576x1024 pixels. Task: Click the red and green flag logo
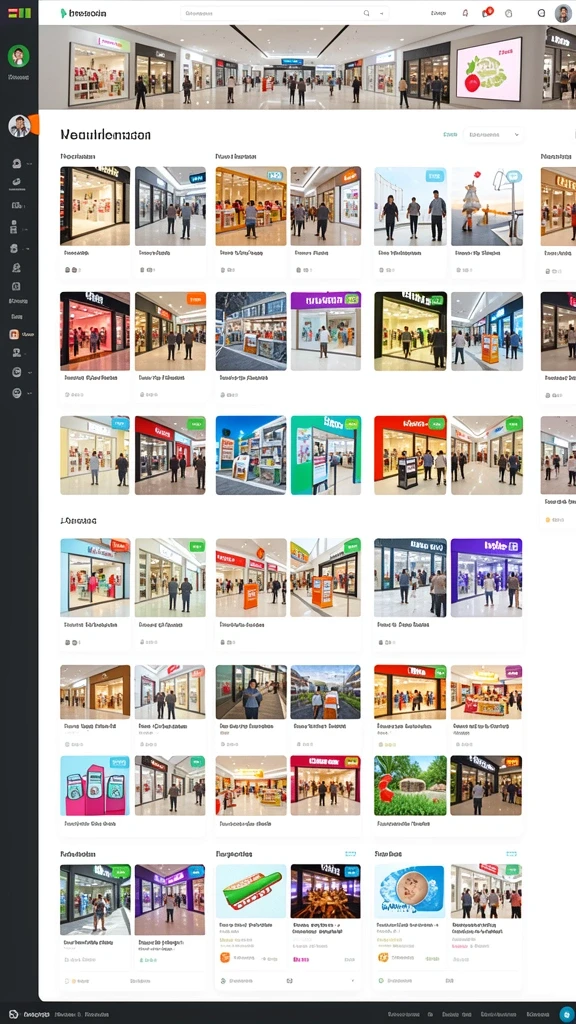[19, 13]
